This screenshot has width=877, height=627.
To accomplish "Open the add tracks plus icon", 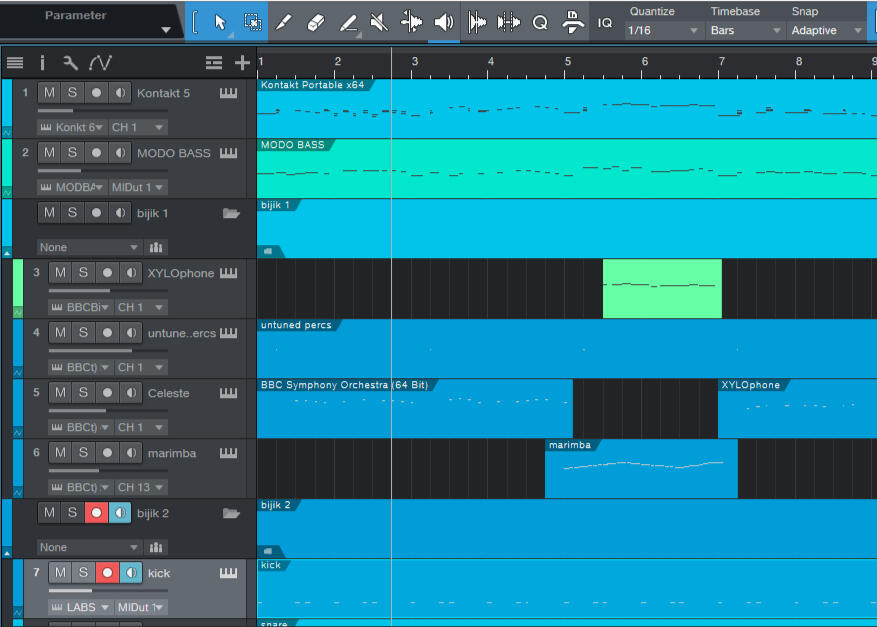I will (x=242, y=63).
